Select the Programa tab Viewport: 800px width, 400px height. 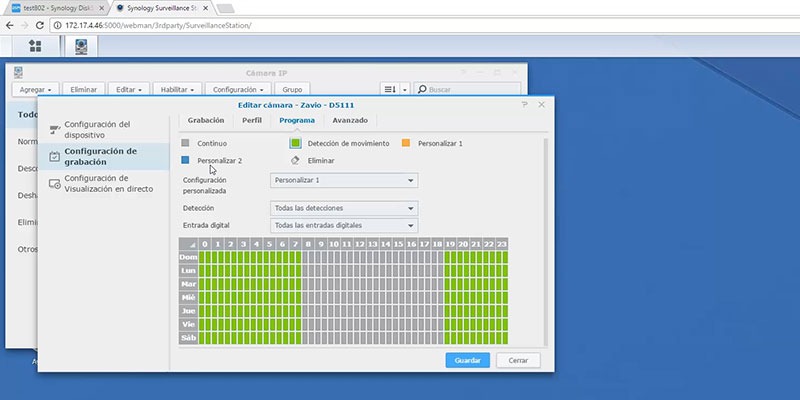point(297,120)
